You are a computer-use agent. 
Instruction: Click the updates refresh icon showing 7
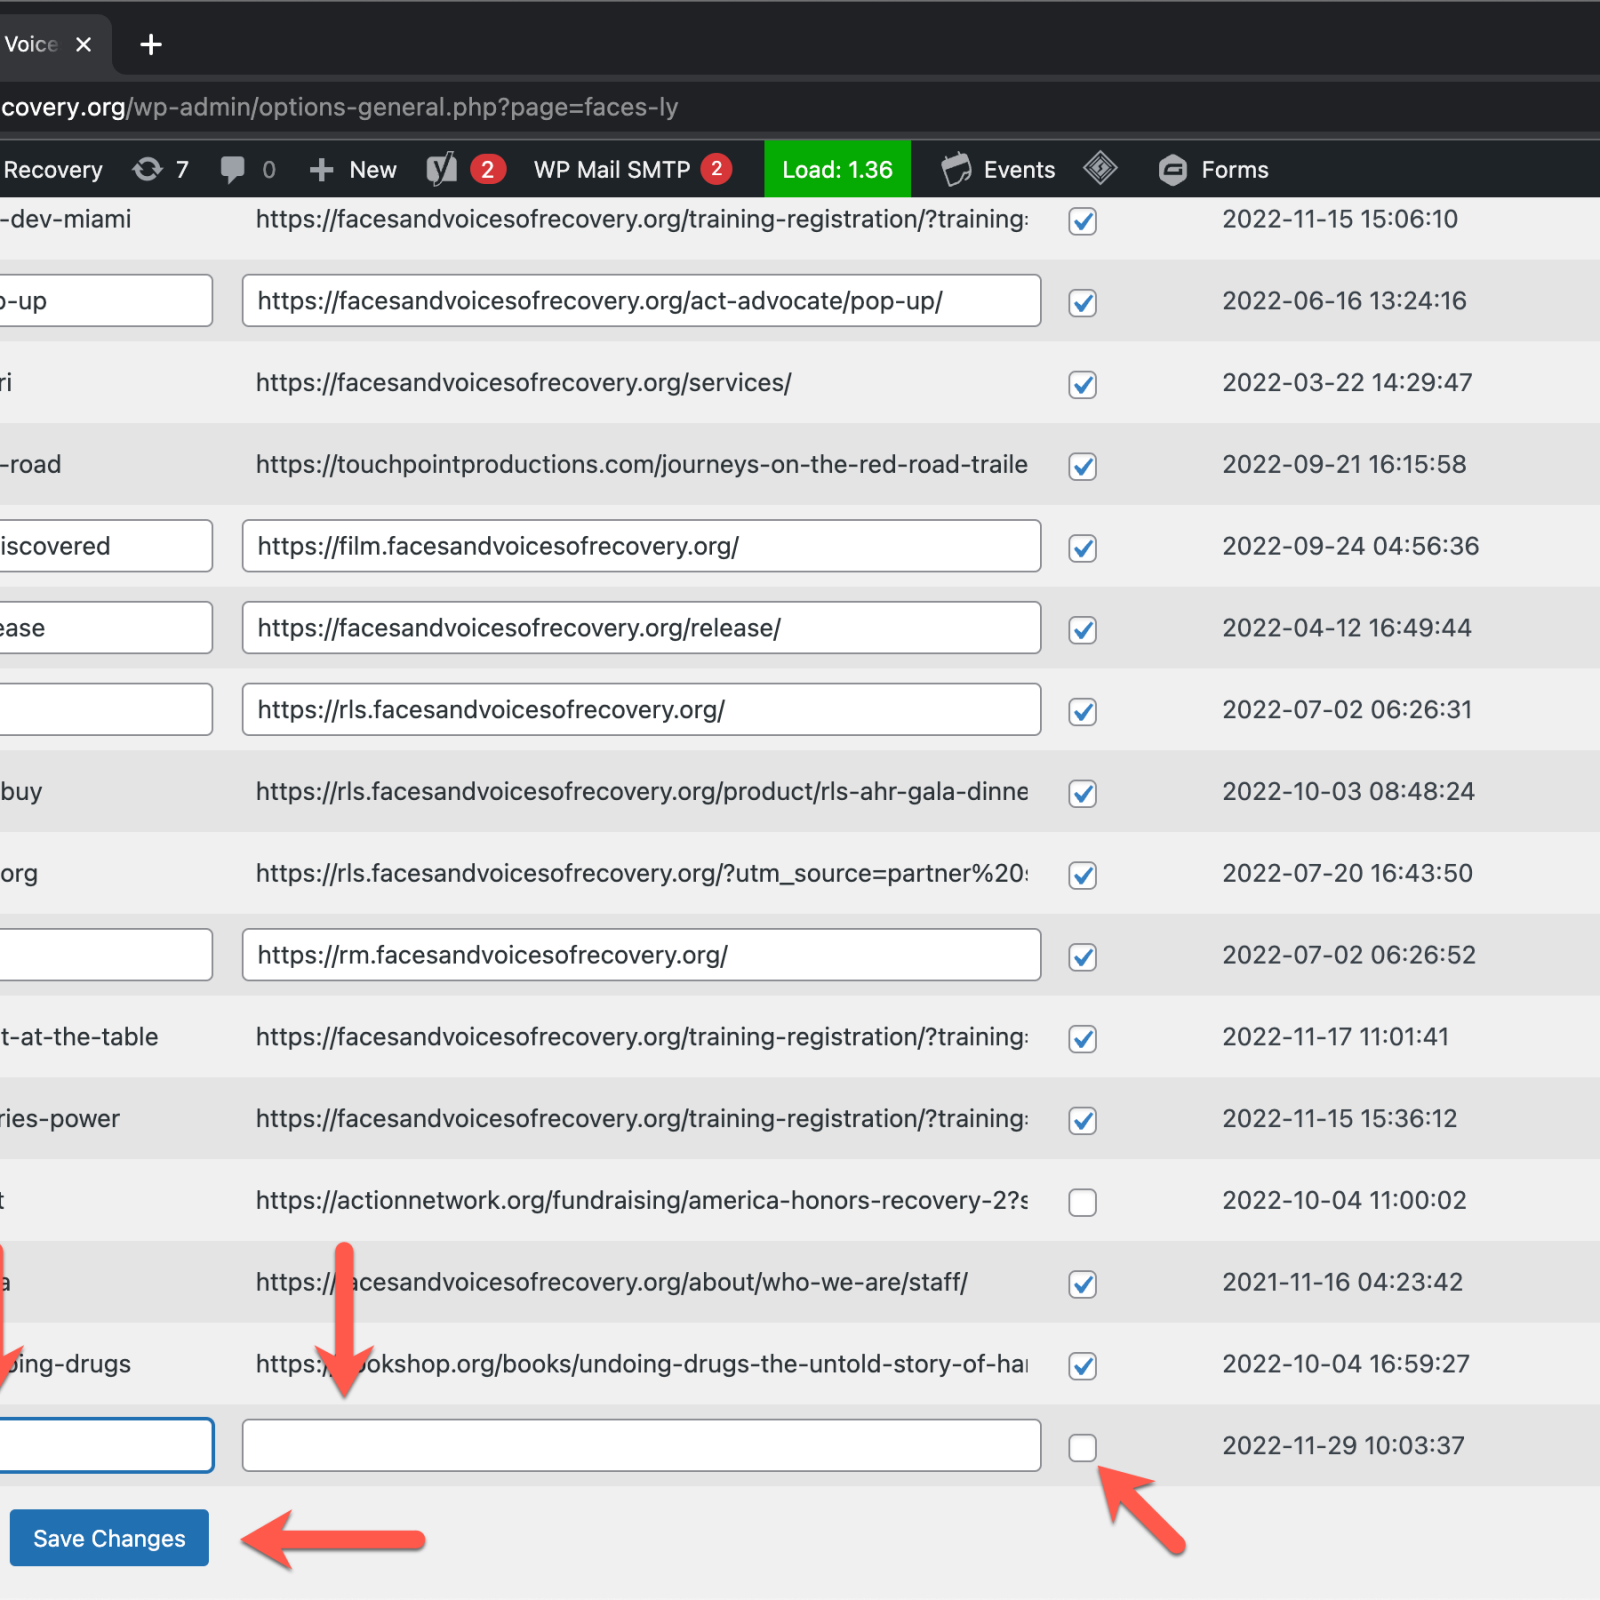click(148, 170)
